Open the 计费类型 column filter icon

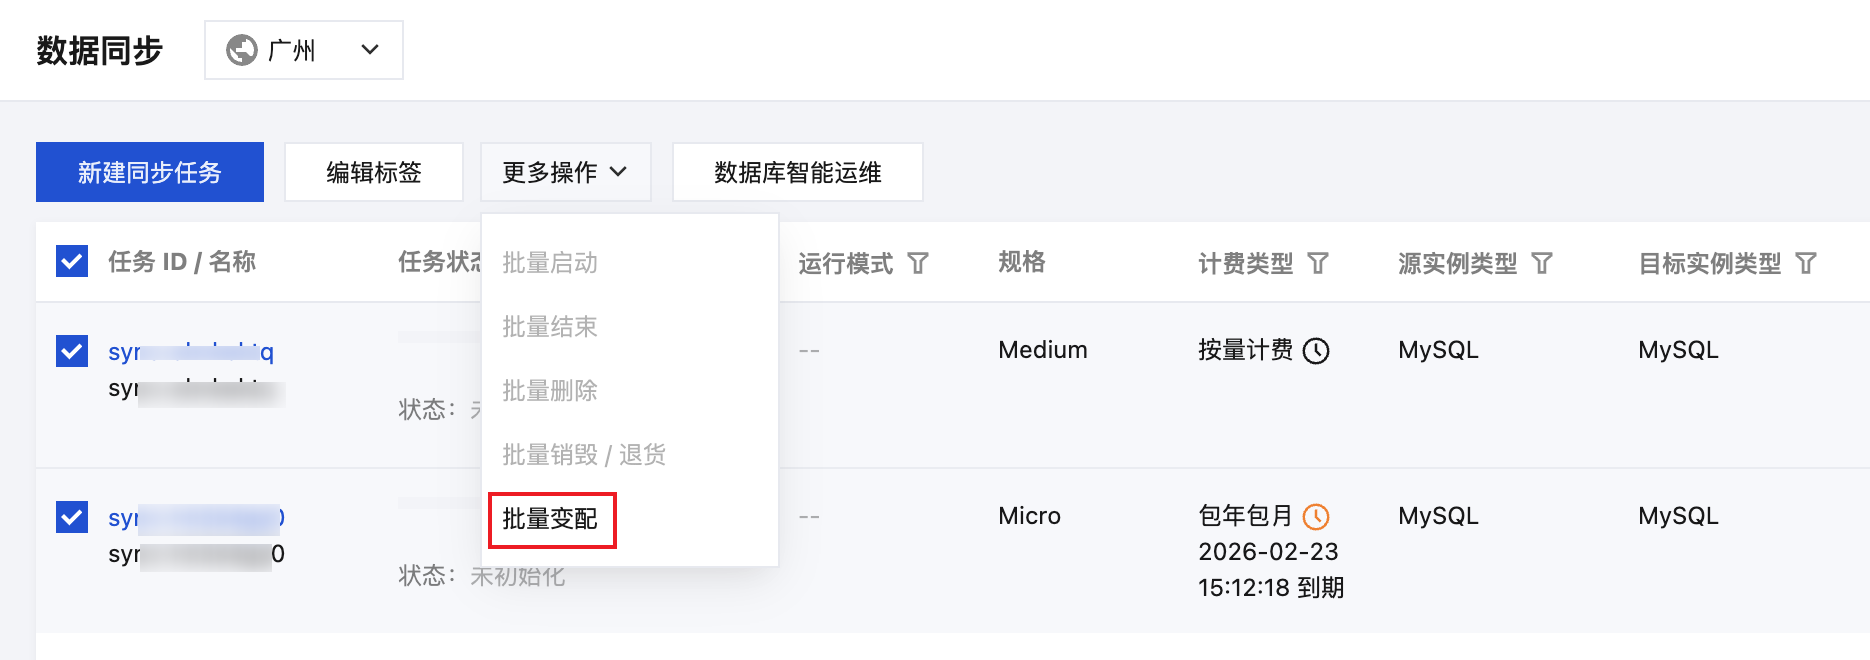(x=1318, y=263)
